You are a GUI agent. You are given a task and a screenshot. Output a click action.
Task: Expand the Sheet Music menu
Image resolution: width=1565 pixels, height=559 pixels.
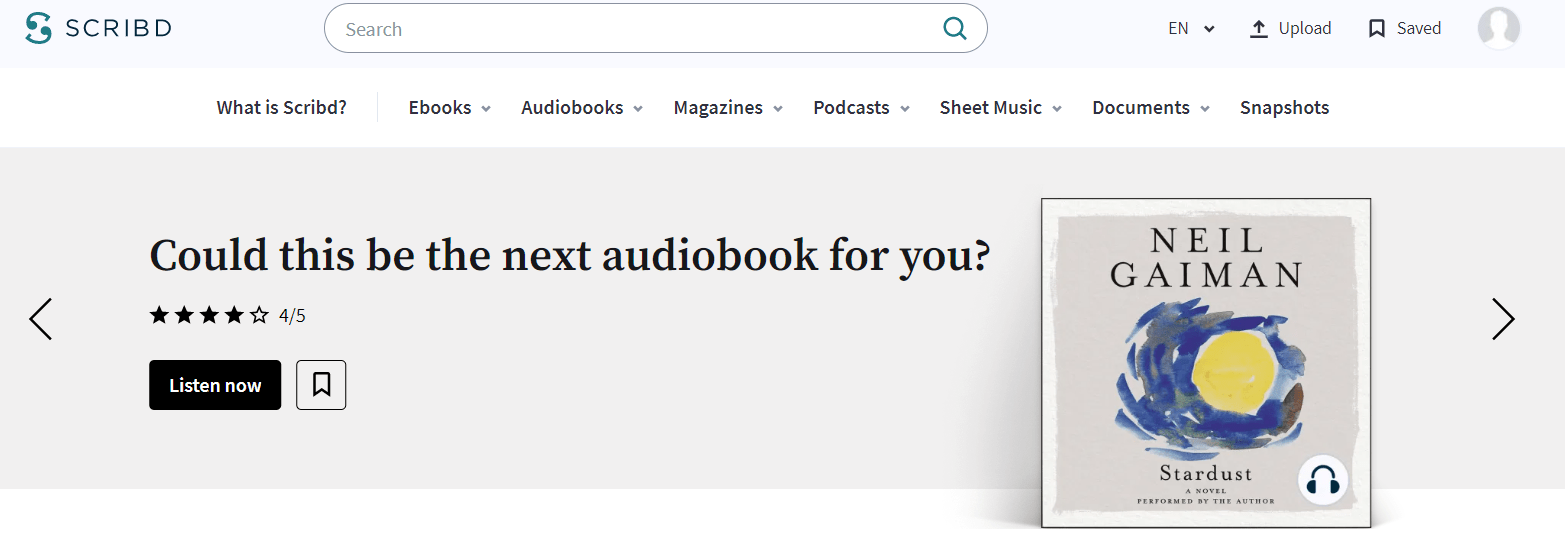tap(1001, 108)
